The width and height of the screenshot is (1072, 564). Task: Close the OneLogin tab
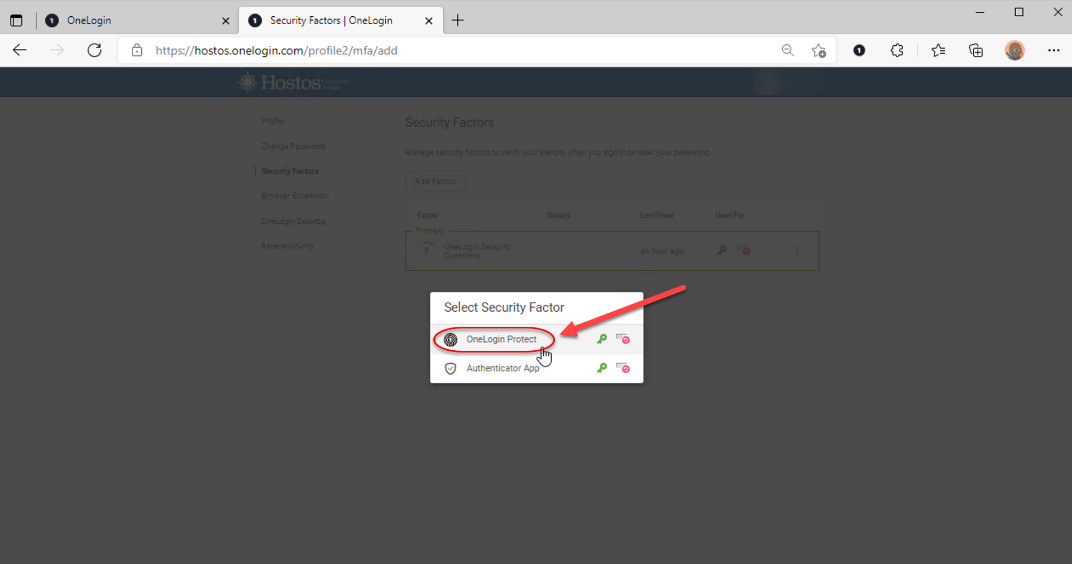pos(226,21)
